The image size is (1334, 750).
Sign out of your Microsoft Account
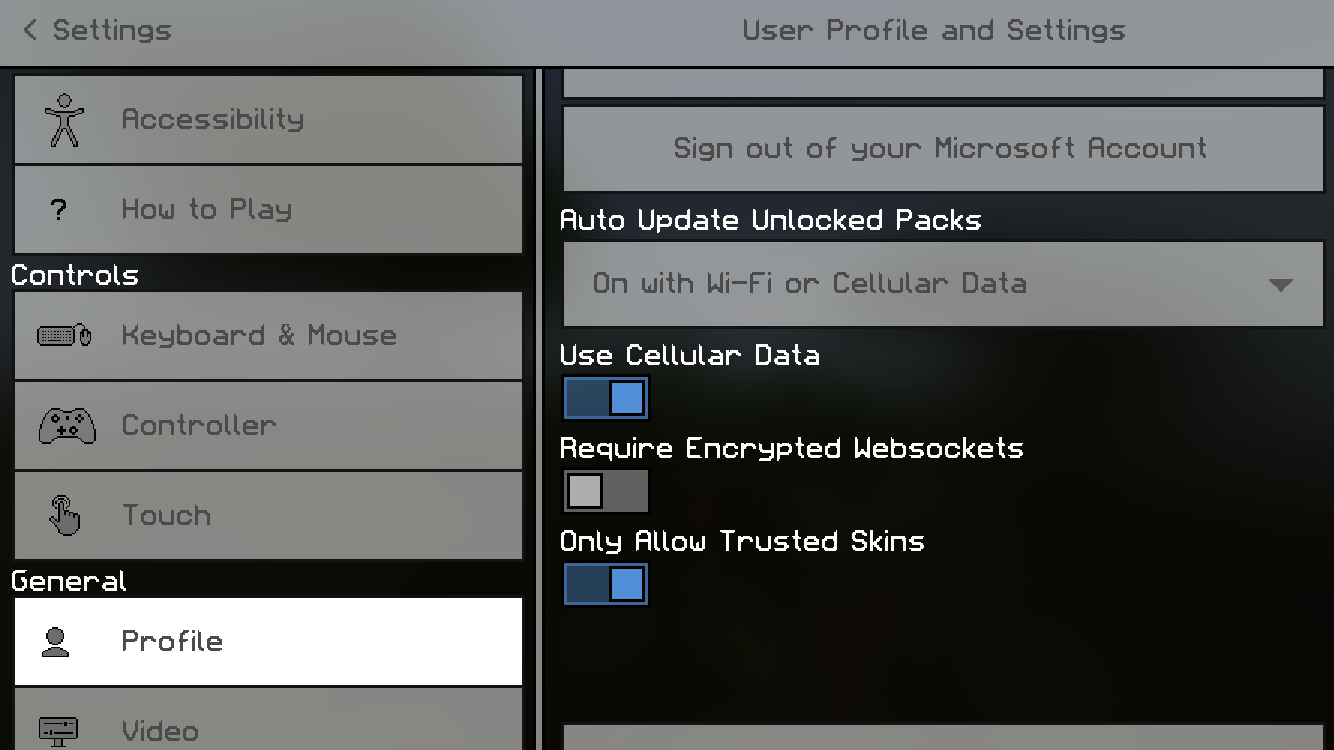point(942,149)
